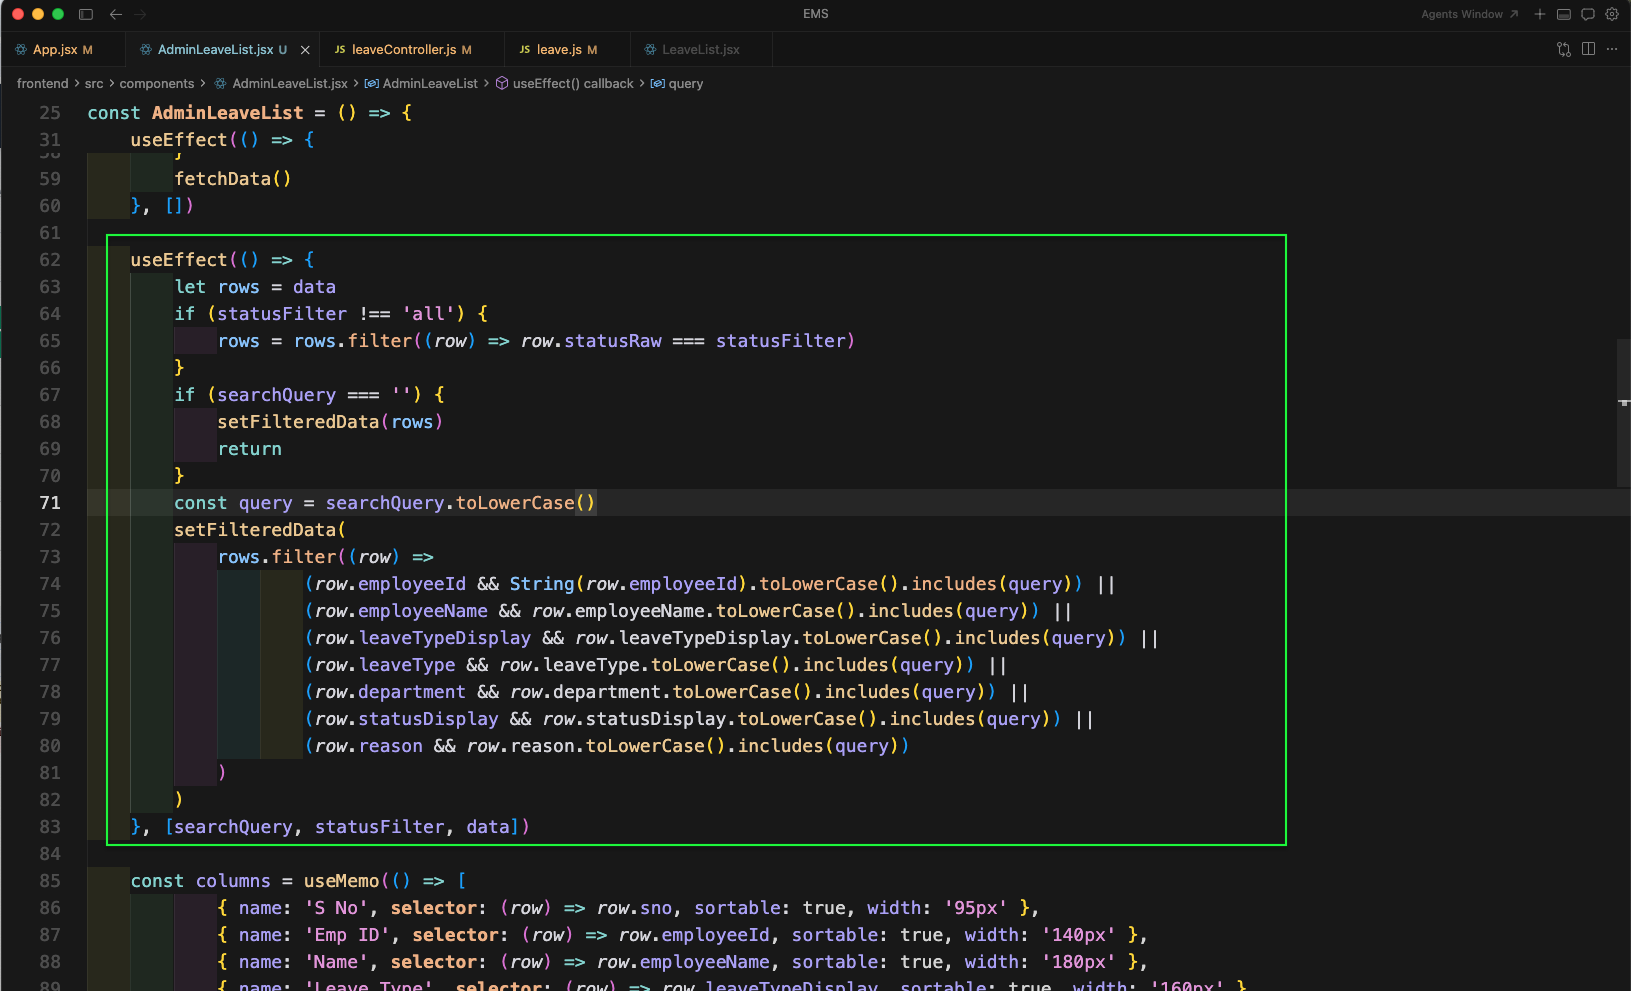The width and height of the screenshot is (1631, 991).
Task: Click 'searchQuery.toLowerCase()' on line 71
Action: click(460, 503)
